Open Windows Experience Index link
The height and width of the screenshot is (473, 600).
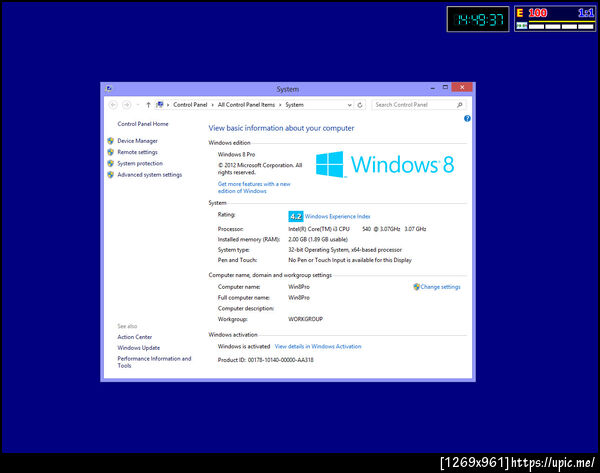(338, 216)
